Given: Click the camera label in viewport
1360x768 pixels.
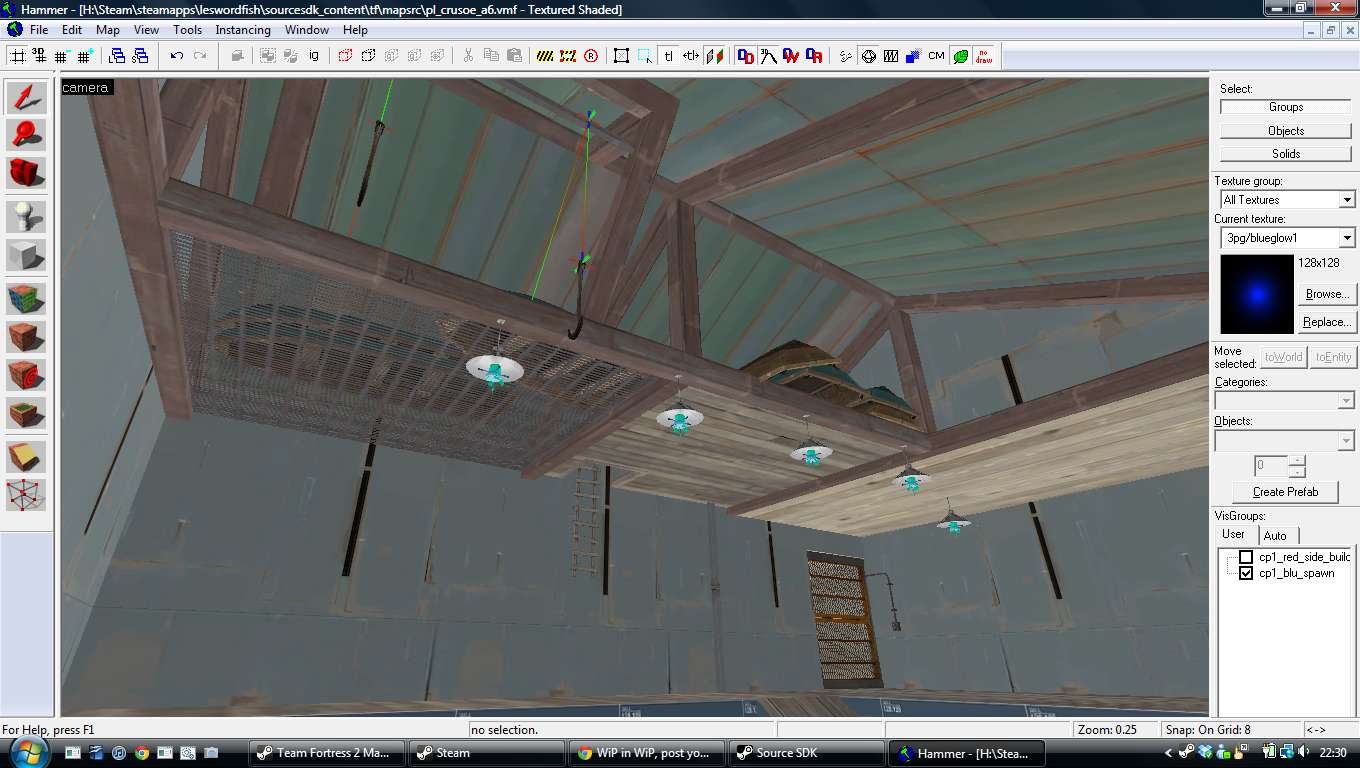Looking at the screenshot, I should [x=86, y=88].
